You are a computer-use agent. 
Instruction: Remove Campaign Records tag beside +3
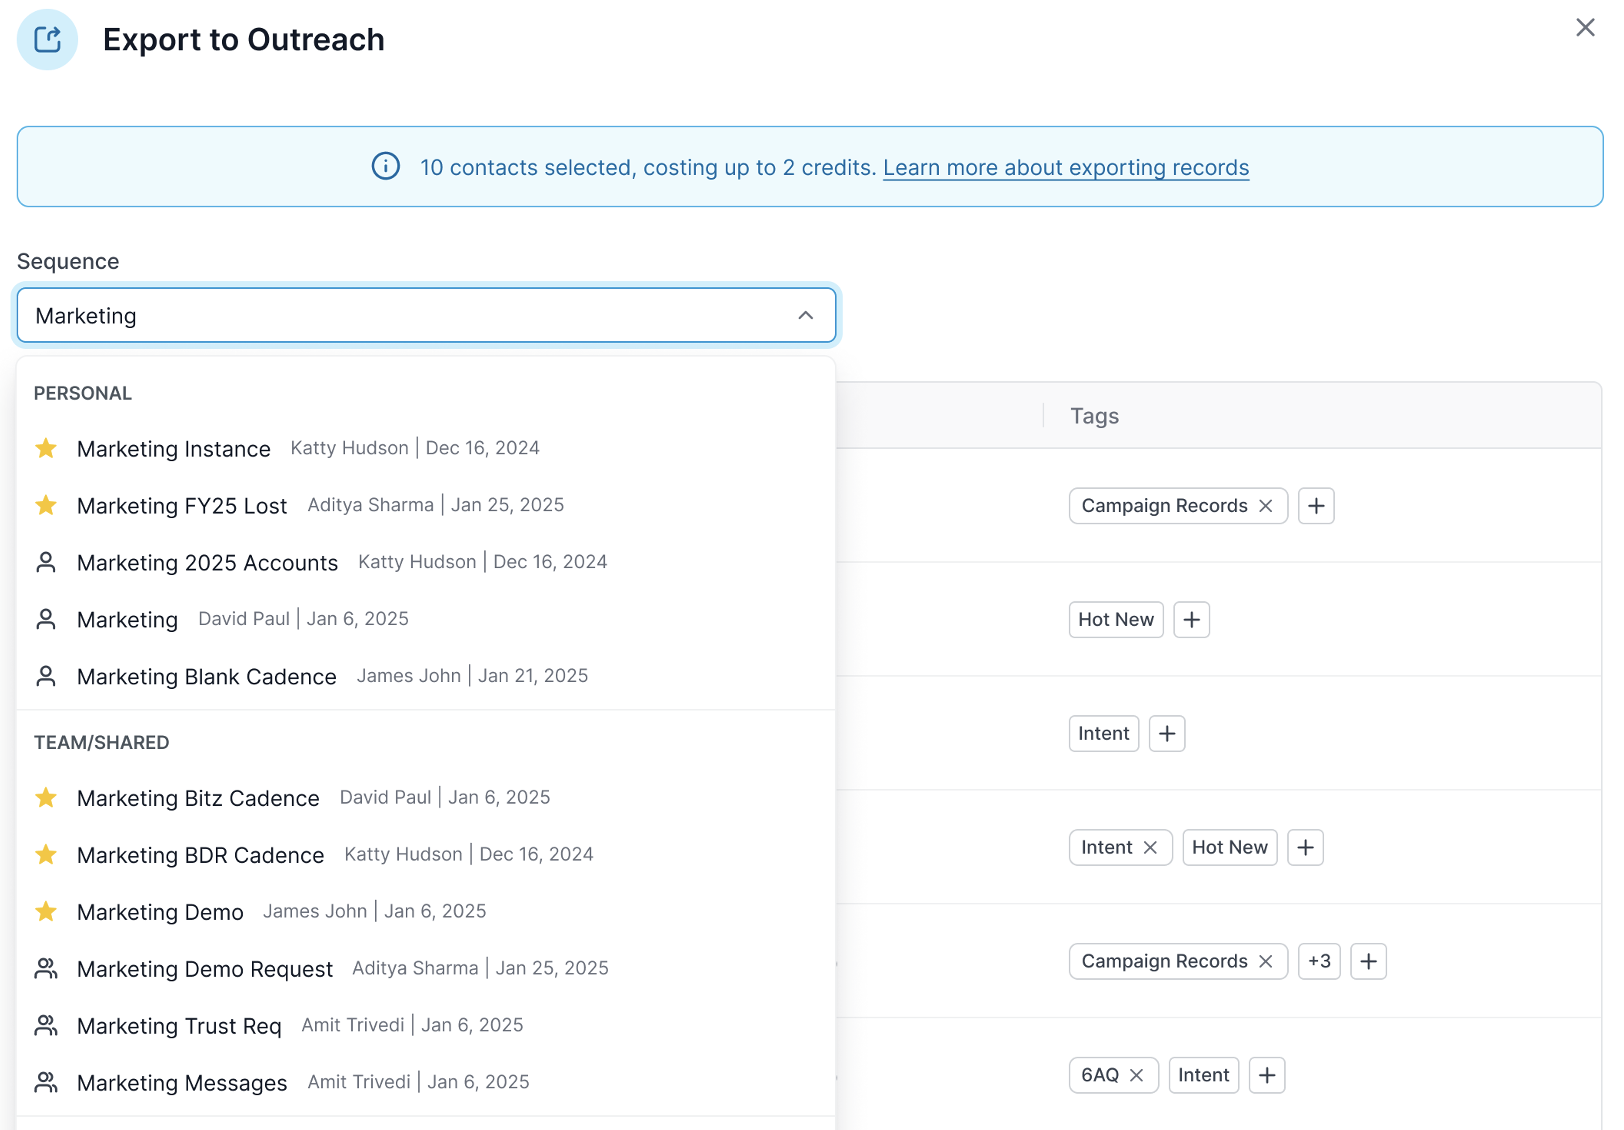click(1266, 962)
